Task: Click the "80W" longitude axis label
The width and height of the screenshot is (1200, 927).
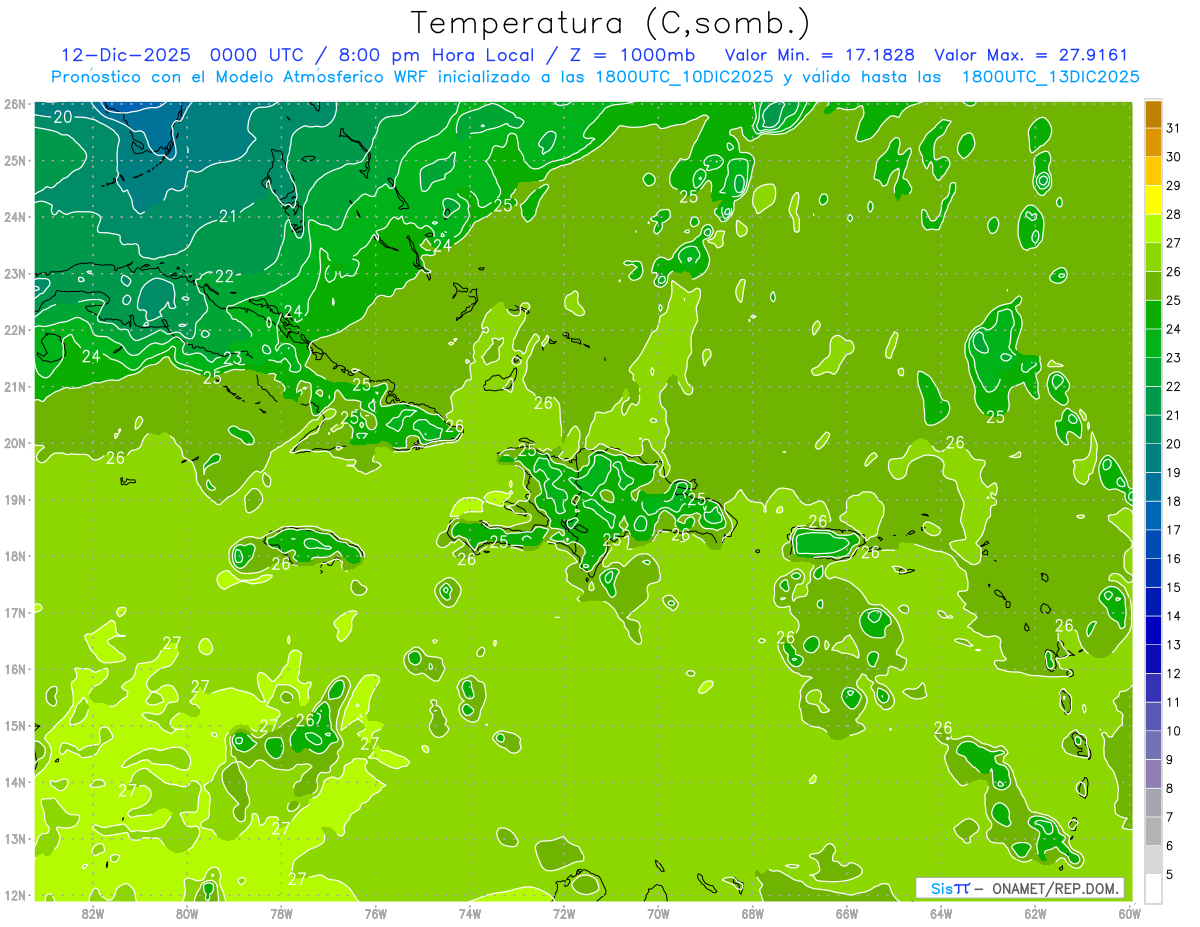Action: coord(187,913)
